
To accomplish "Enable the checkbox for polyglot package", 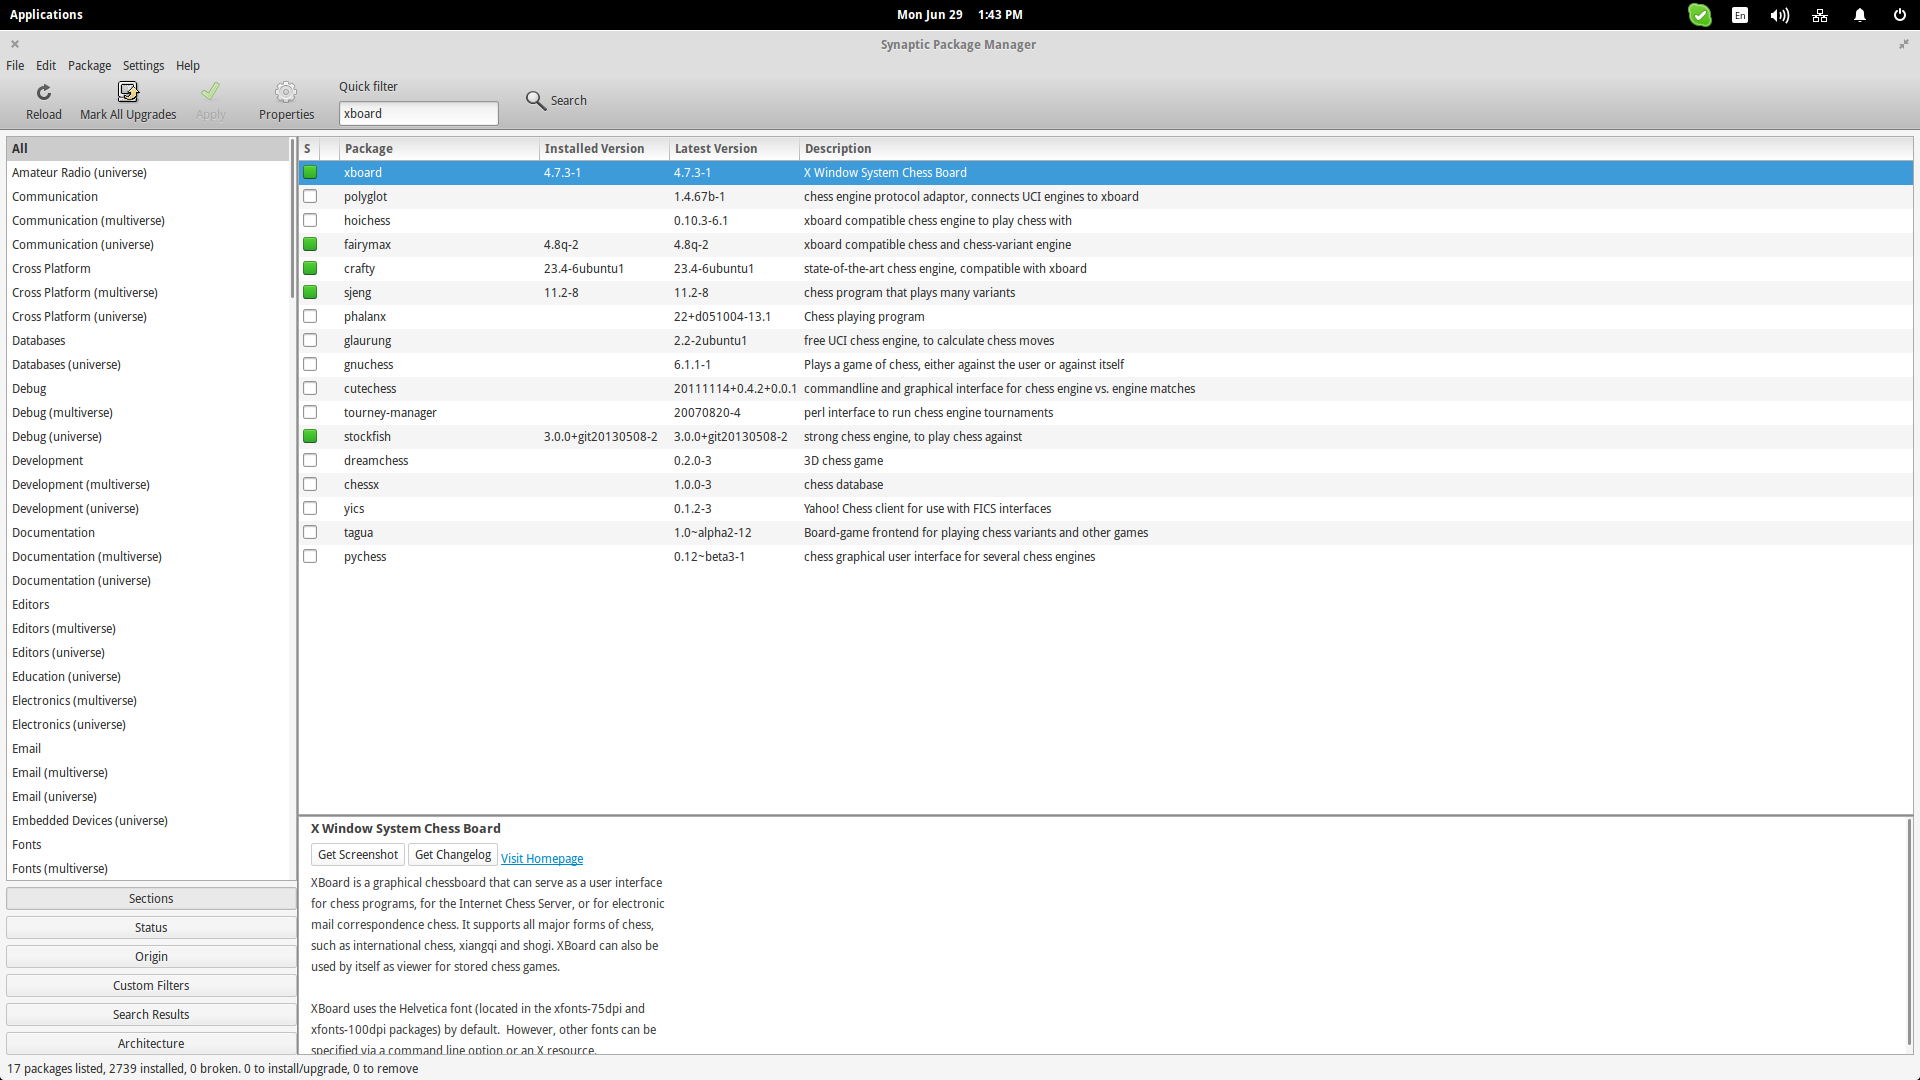I will click(x=310, y=196).
